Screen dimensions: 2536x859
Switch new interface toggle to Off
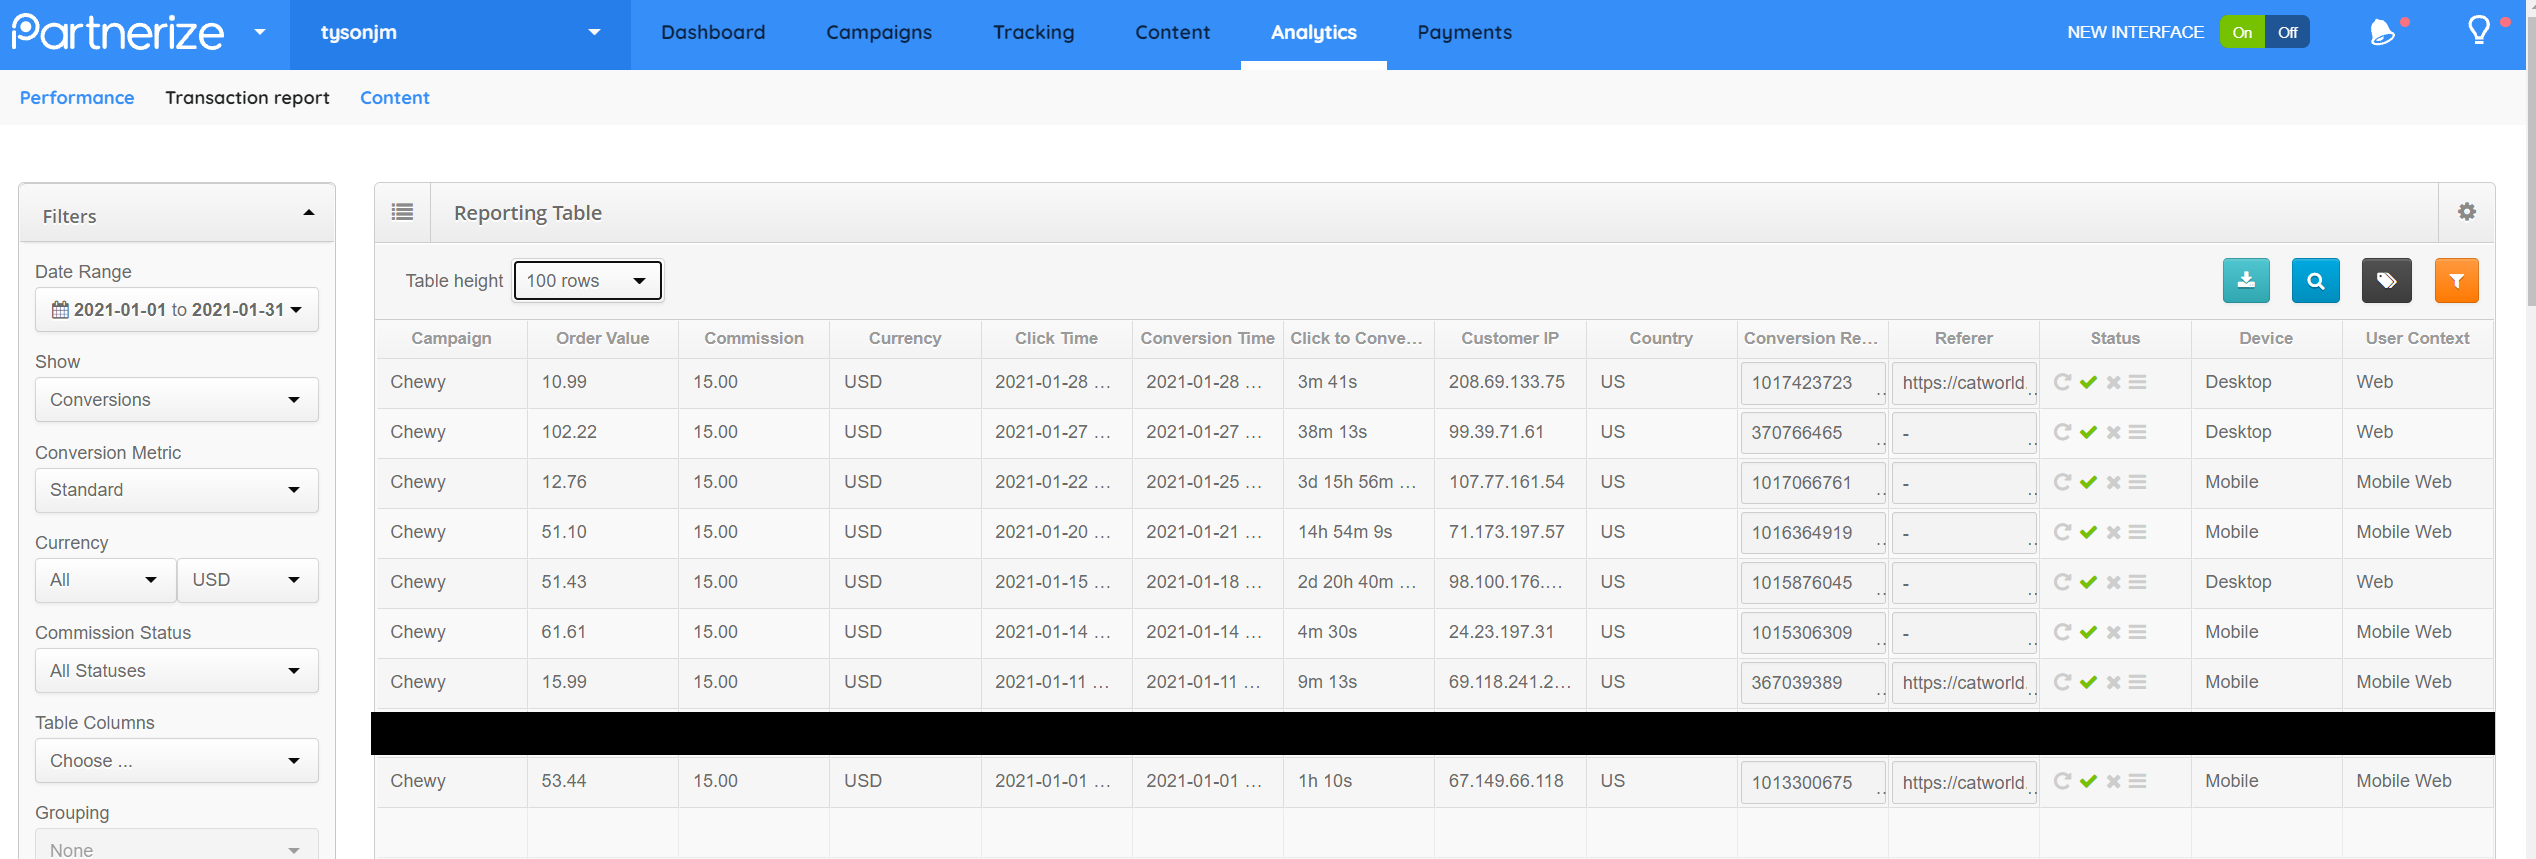tap(2287, 32)
